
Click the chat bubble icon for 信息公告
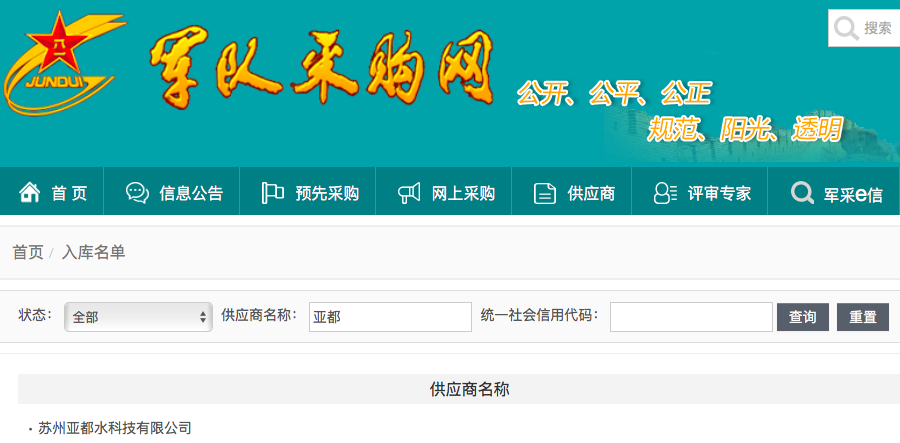click(x=137, y=193)
